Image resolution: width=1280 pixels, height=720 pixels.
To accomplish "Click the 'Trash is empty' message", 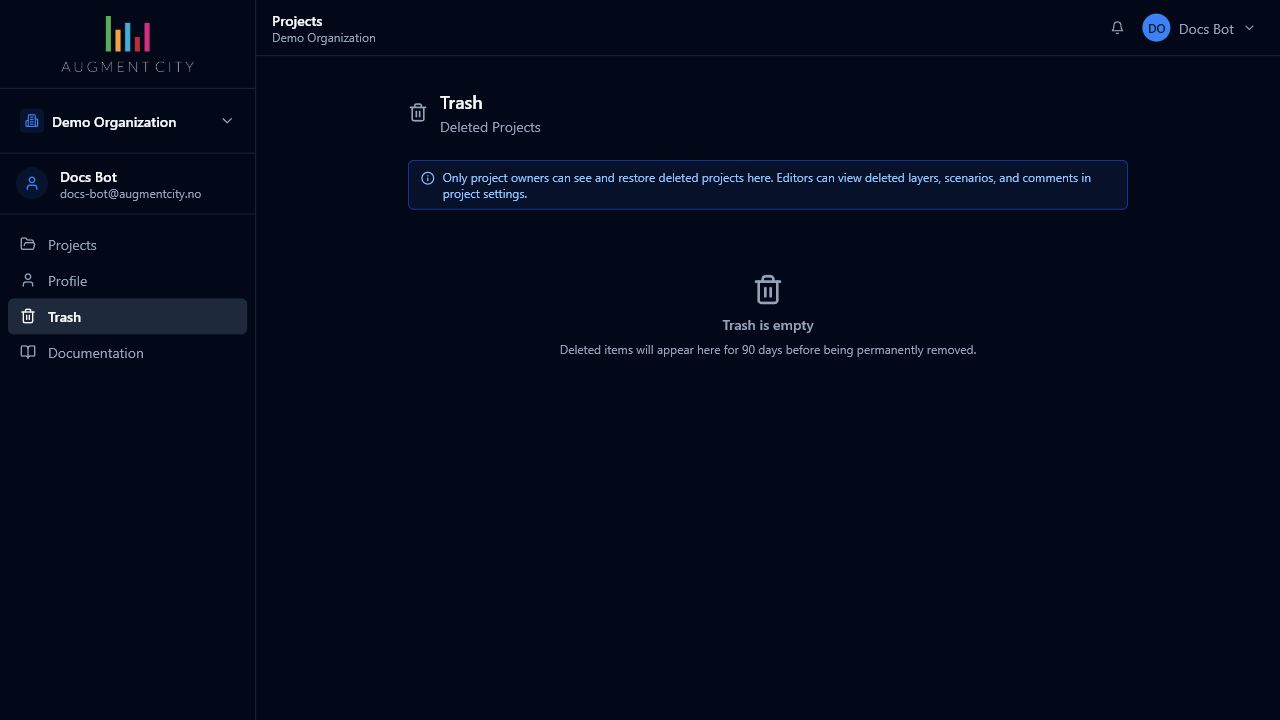I will click(768, 325).
